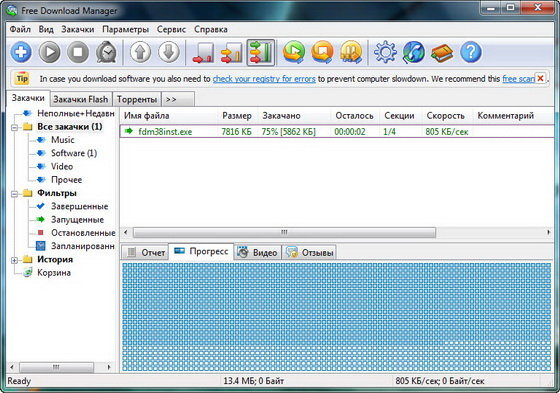Select the Music category
This screenshot has height=393, width=560.
[62, 140]
